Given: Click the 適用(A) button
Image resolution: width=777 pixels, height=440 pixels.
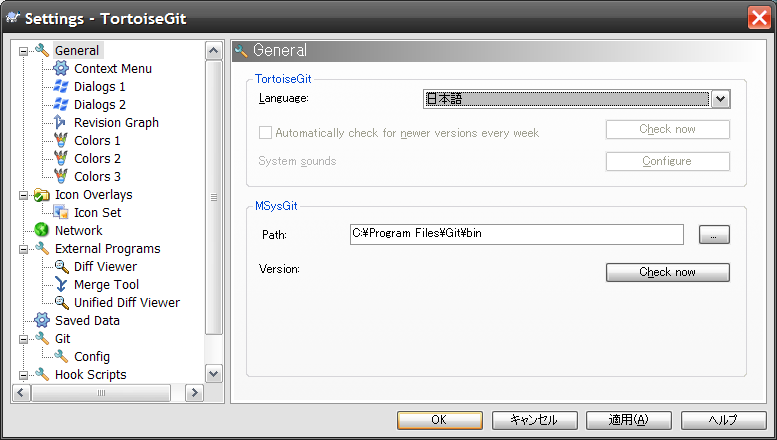Looking at the screenshot, I should coord(629,420).
